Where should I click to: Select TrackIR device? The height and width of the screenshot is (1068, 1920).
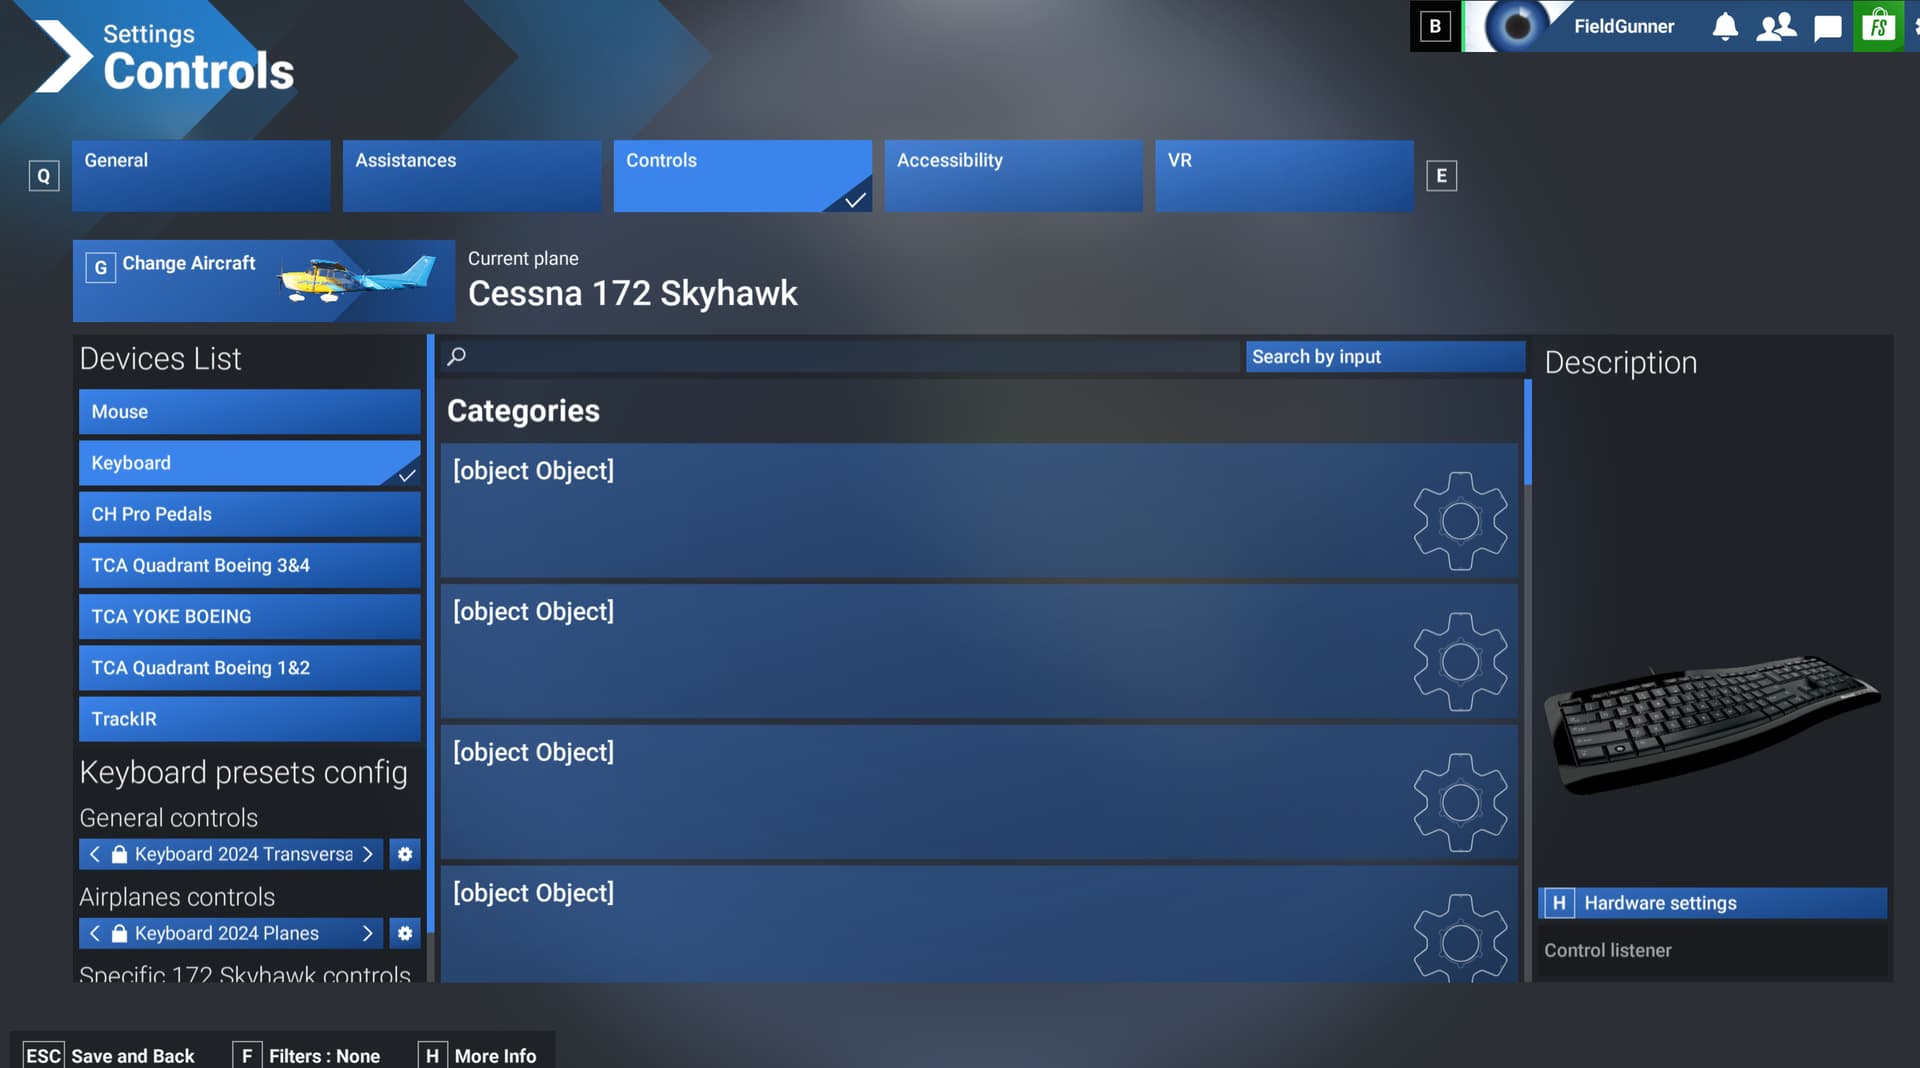250,719
